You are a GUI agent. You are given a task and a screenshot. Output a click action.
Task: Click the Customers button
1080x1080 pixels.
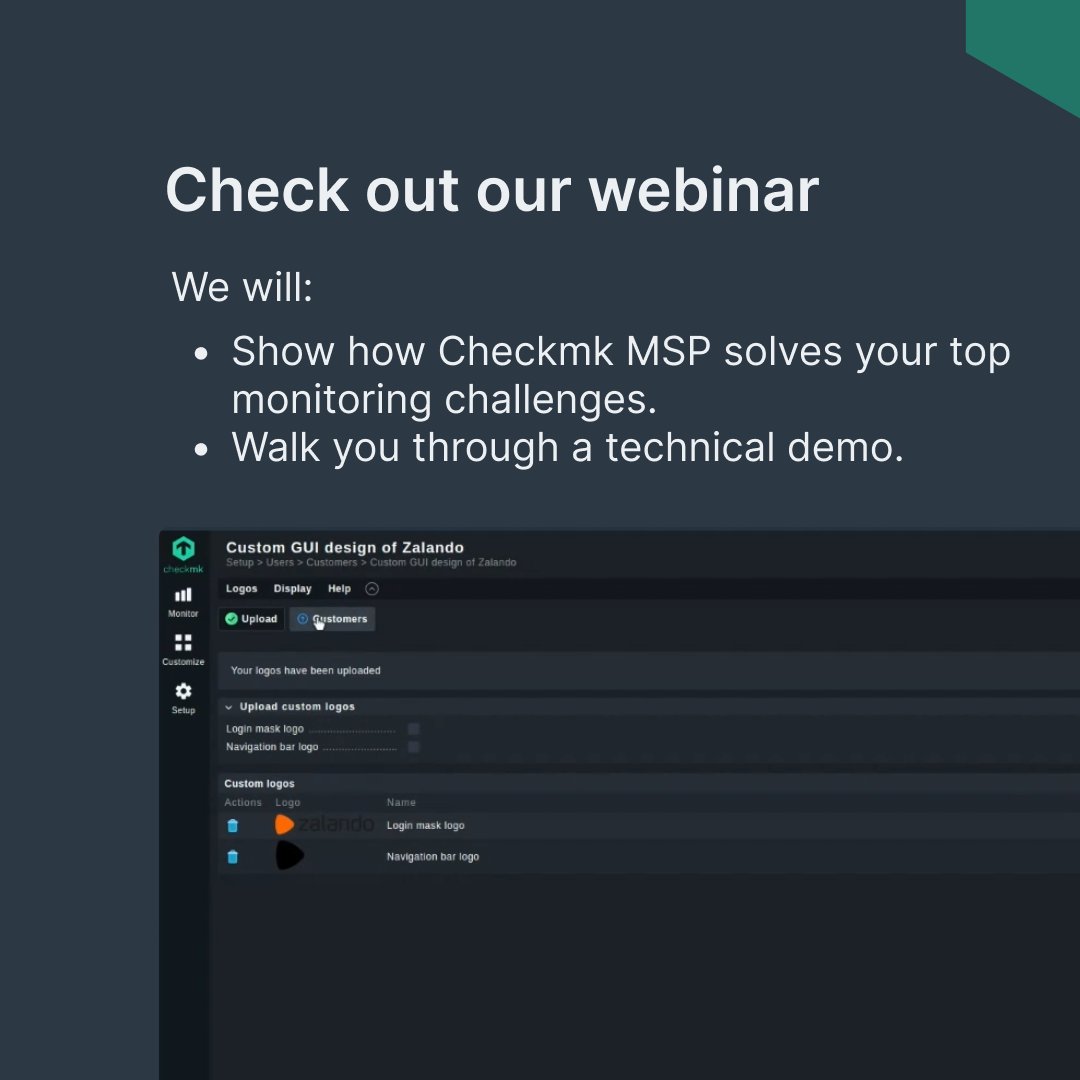point(332,619)
